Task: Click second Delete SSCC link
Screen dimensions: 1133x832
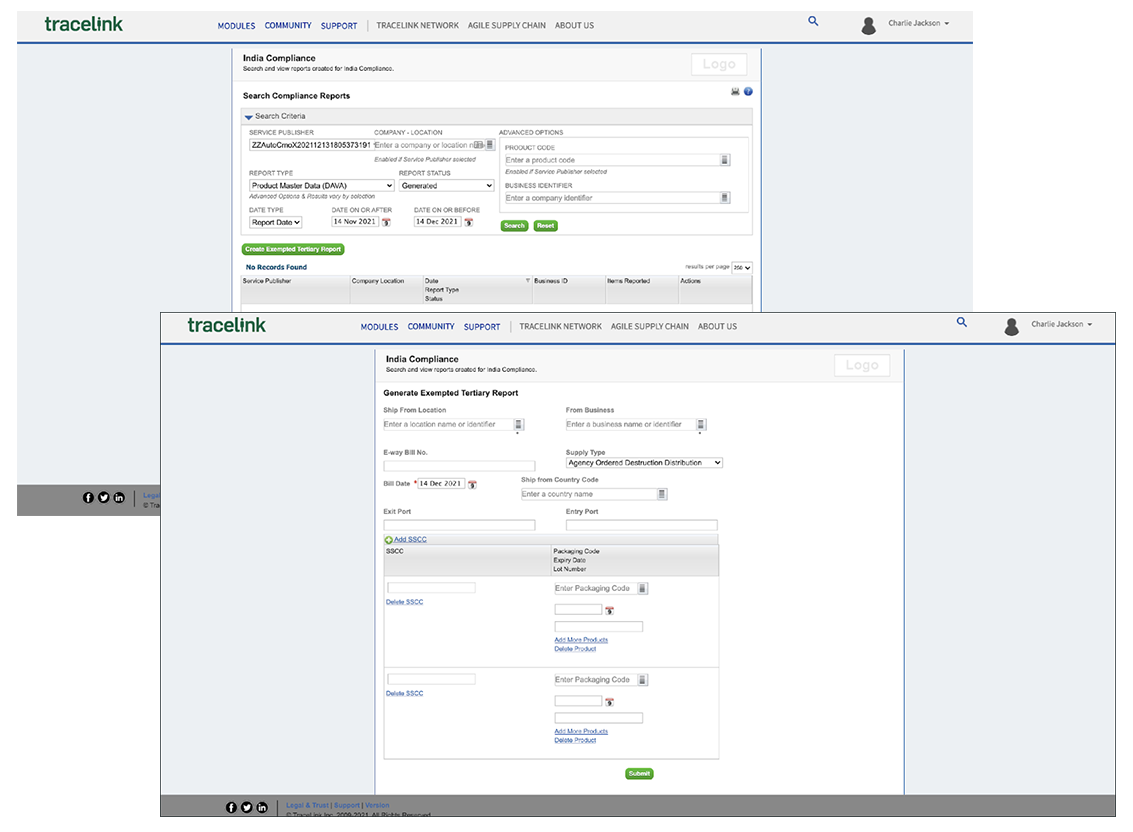Action: coord(404,693)
